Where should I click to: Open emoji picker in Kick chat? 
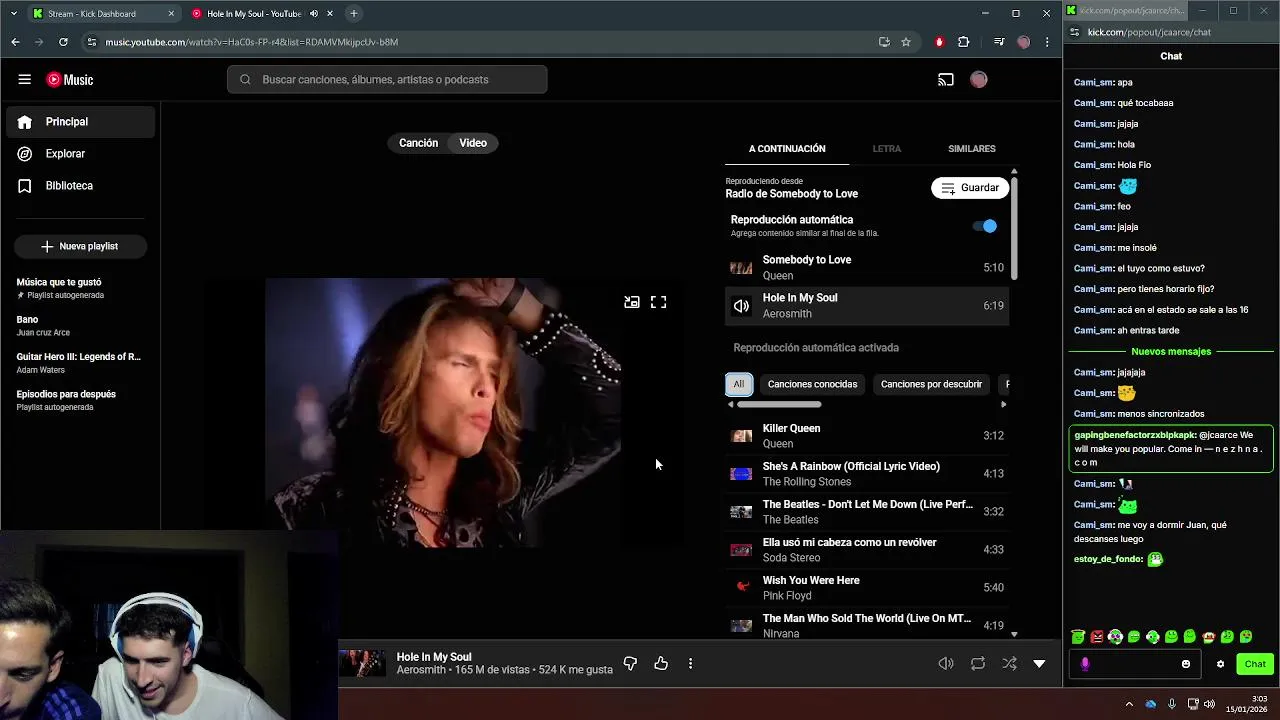1186,664
